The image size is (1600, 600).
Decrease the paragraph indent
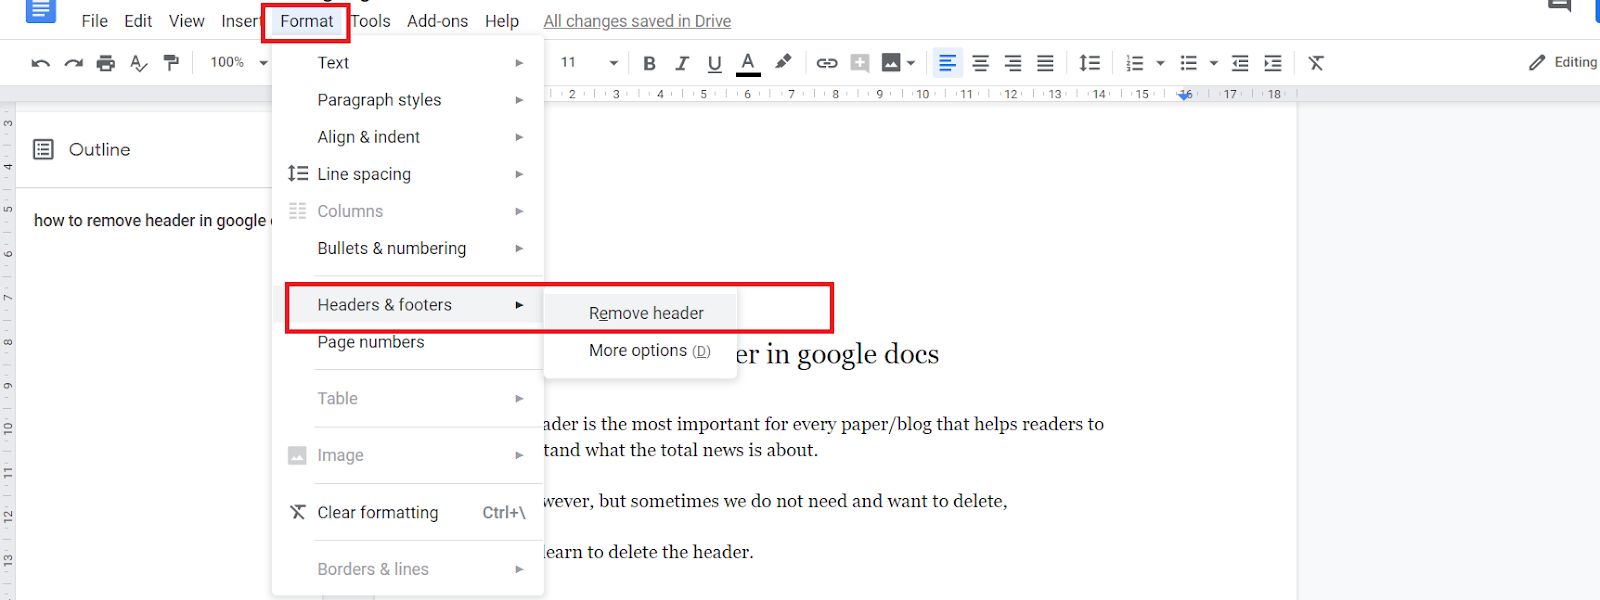[1240, 63]
